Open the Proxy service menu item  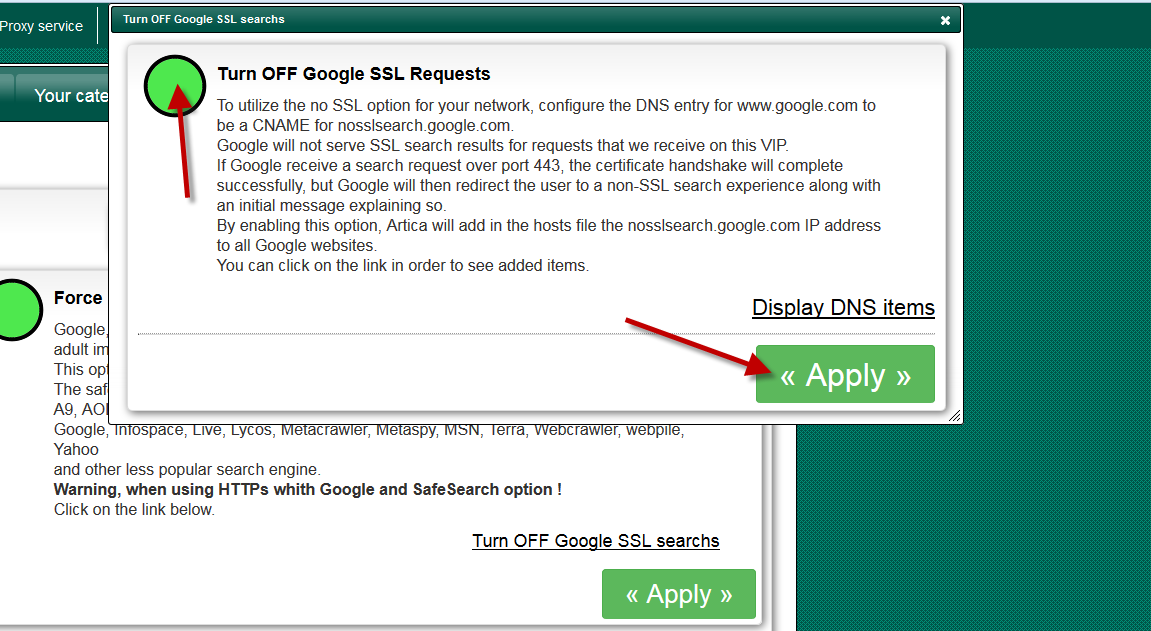(x=41, y=26)
